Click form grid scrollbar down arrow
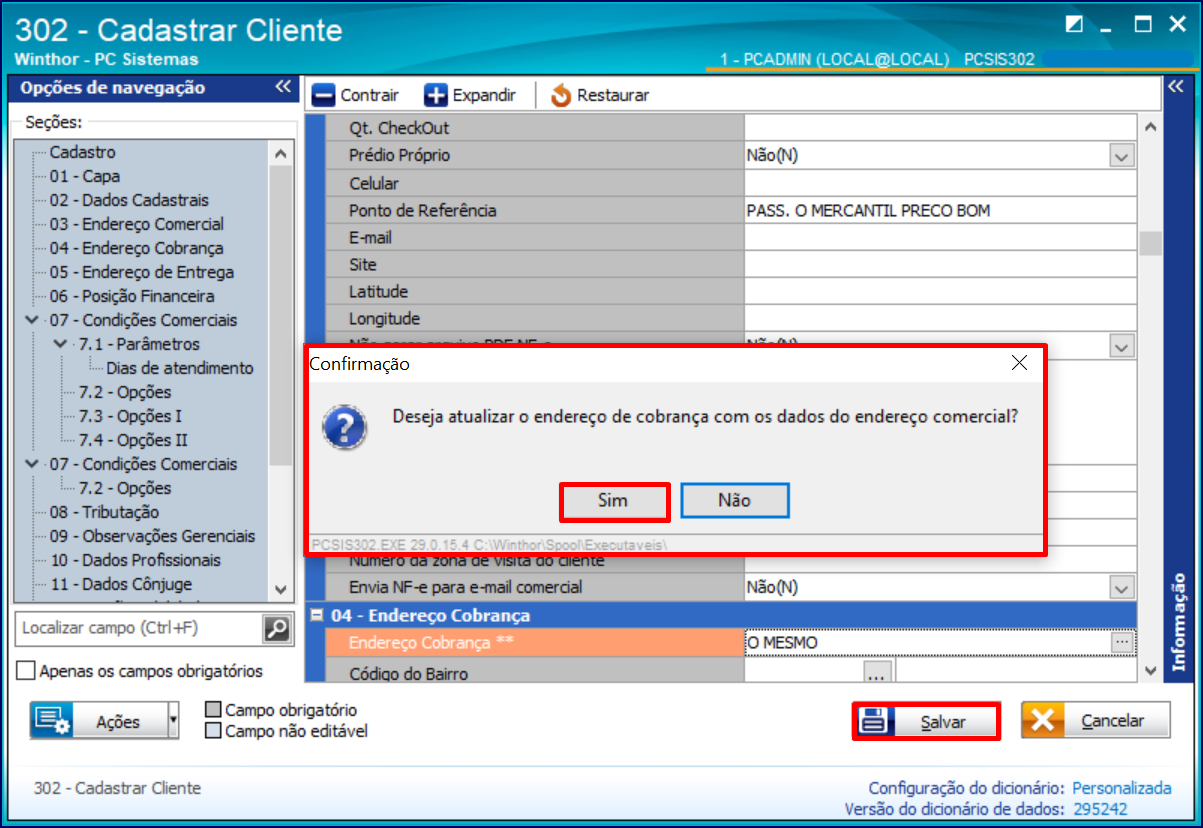Image resolution: width=1203 pixels, height=828 pixels. 1150,671
